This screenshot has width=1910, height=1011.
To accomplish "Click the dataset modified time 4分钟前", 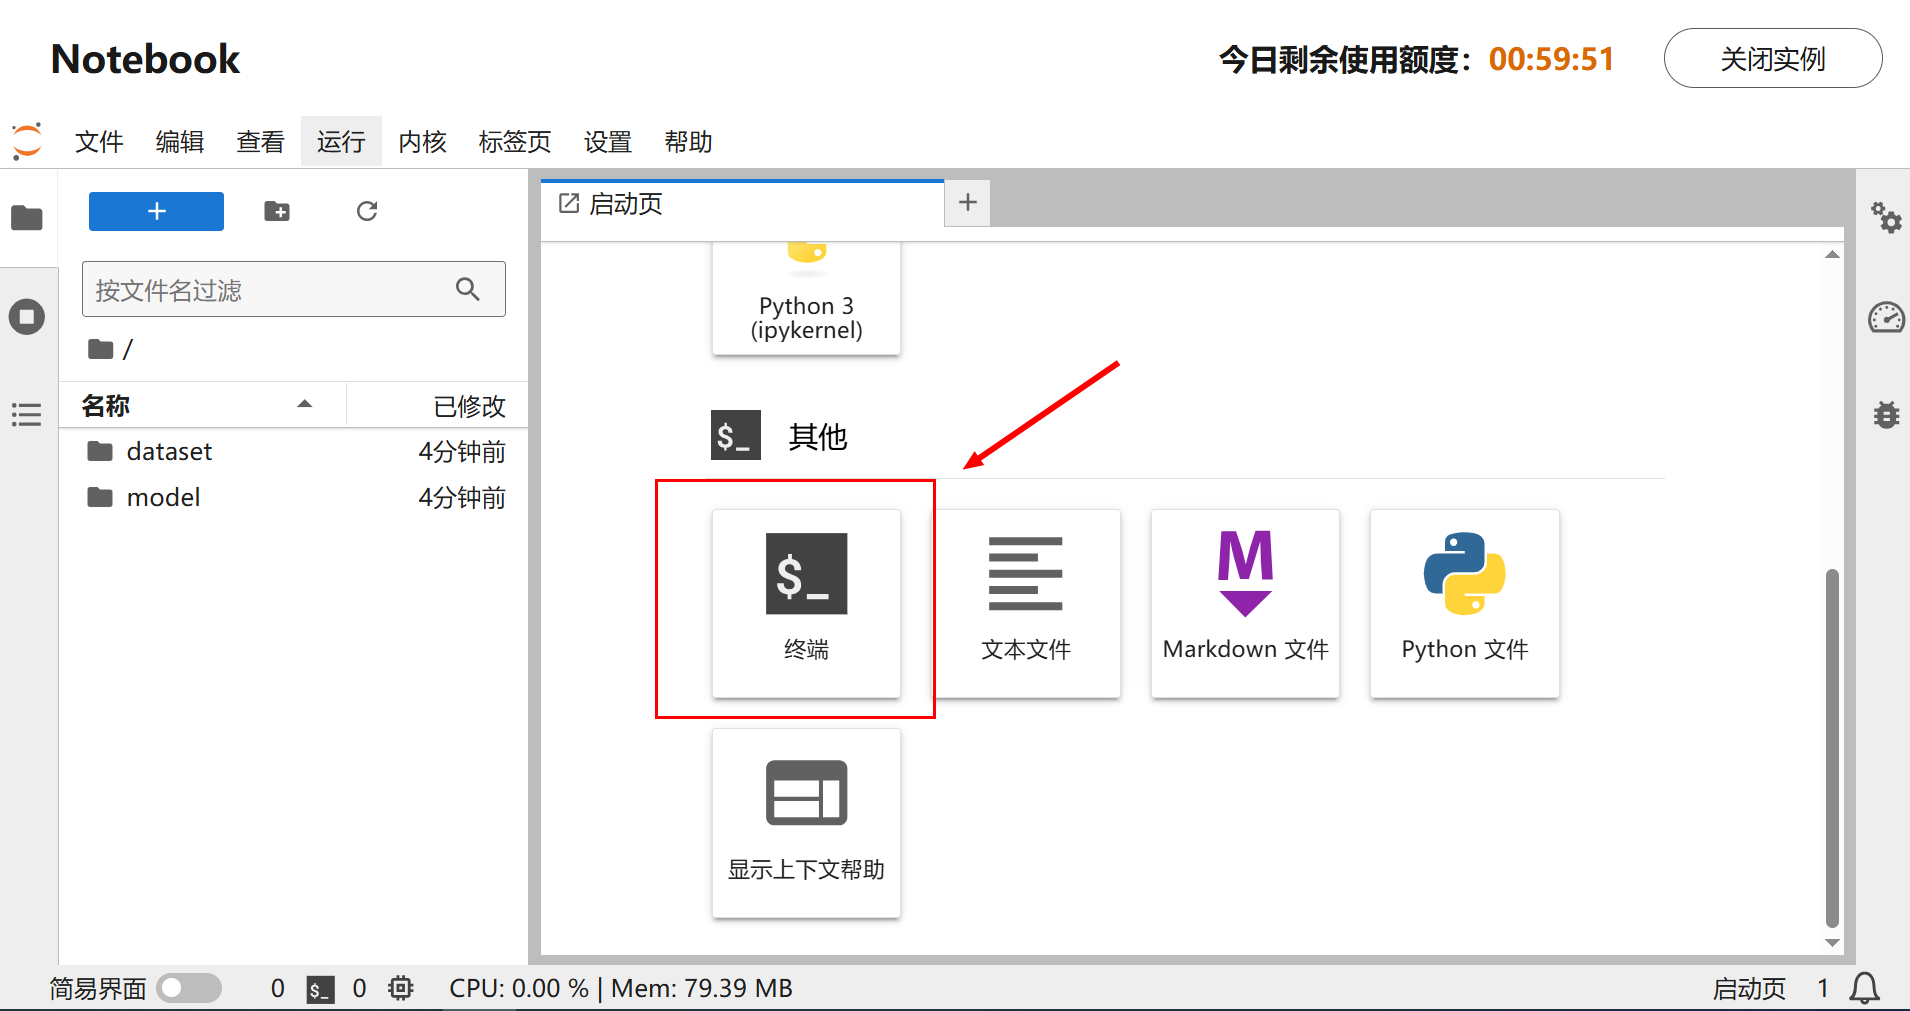I will point(462,451).
